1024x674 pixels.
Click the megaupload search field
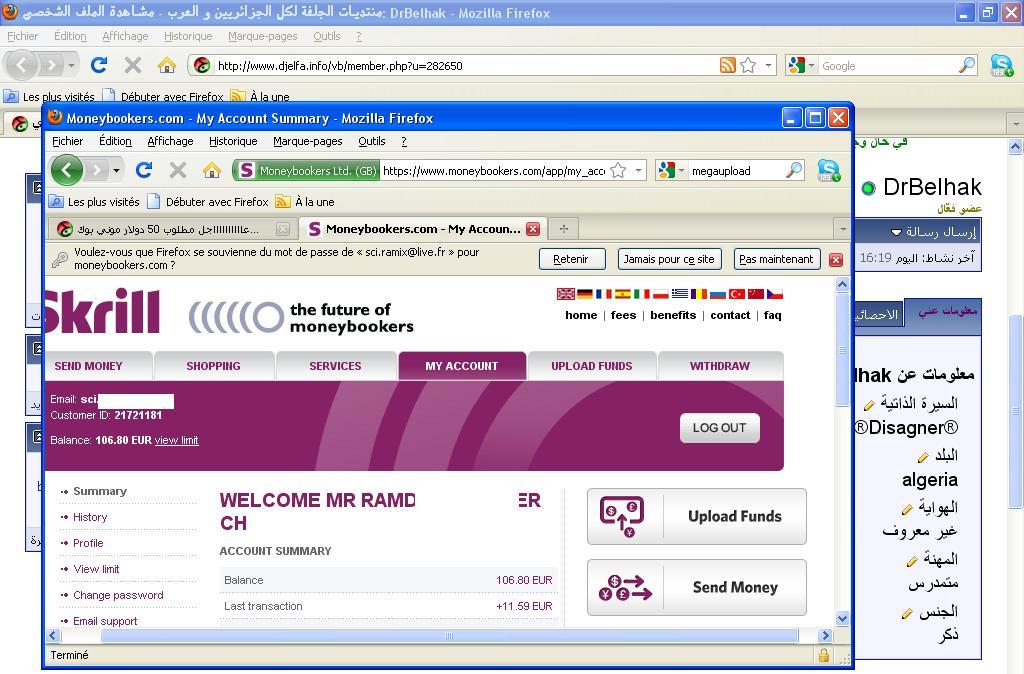point(736,170)
